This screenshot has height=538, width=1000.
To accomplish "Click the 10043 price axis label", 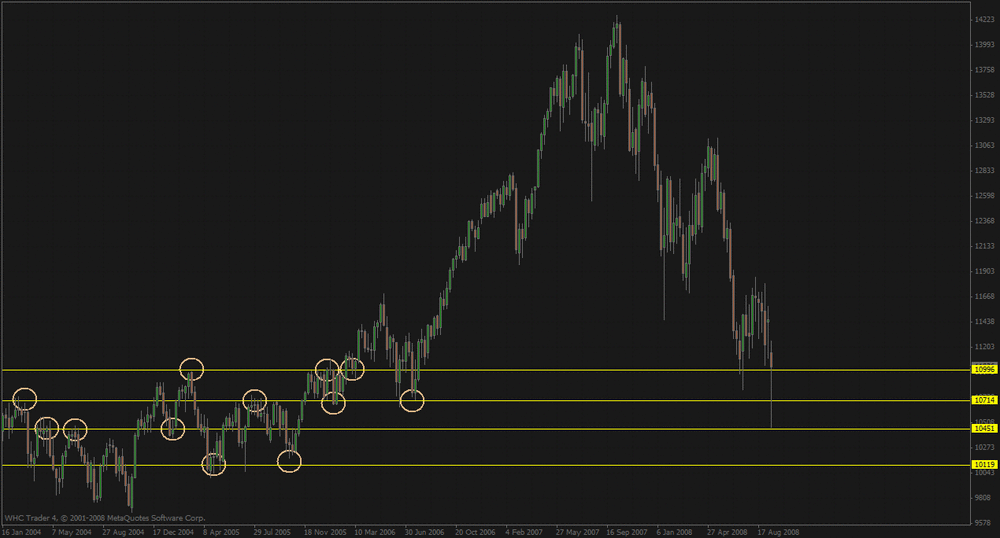I will click(984, 472).
